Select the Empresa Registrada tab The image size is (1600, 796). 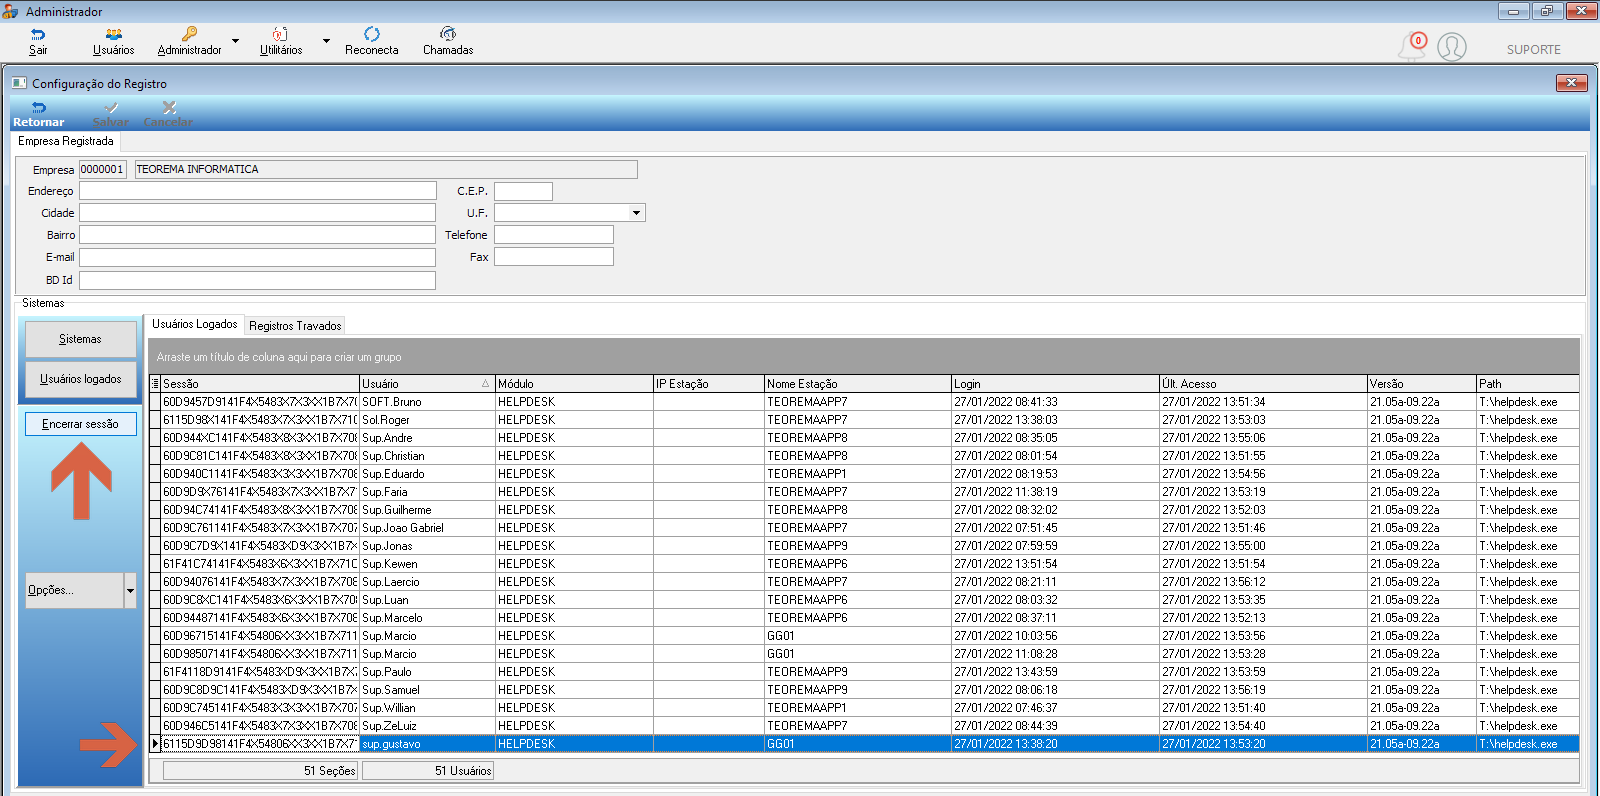pyautogui.click(x=66, y=141)
